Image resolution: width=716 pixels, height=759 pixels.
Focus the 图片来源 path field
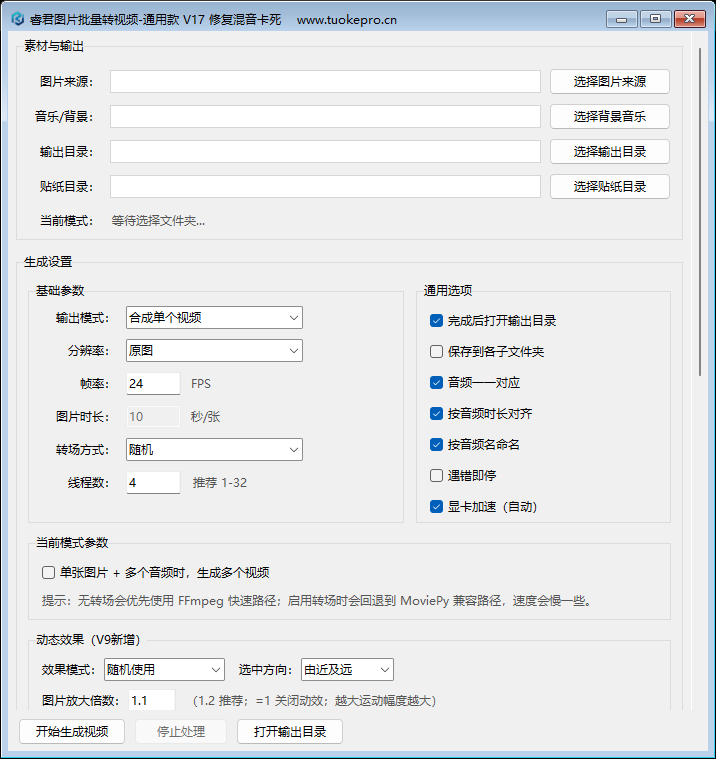[325, 81]
